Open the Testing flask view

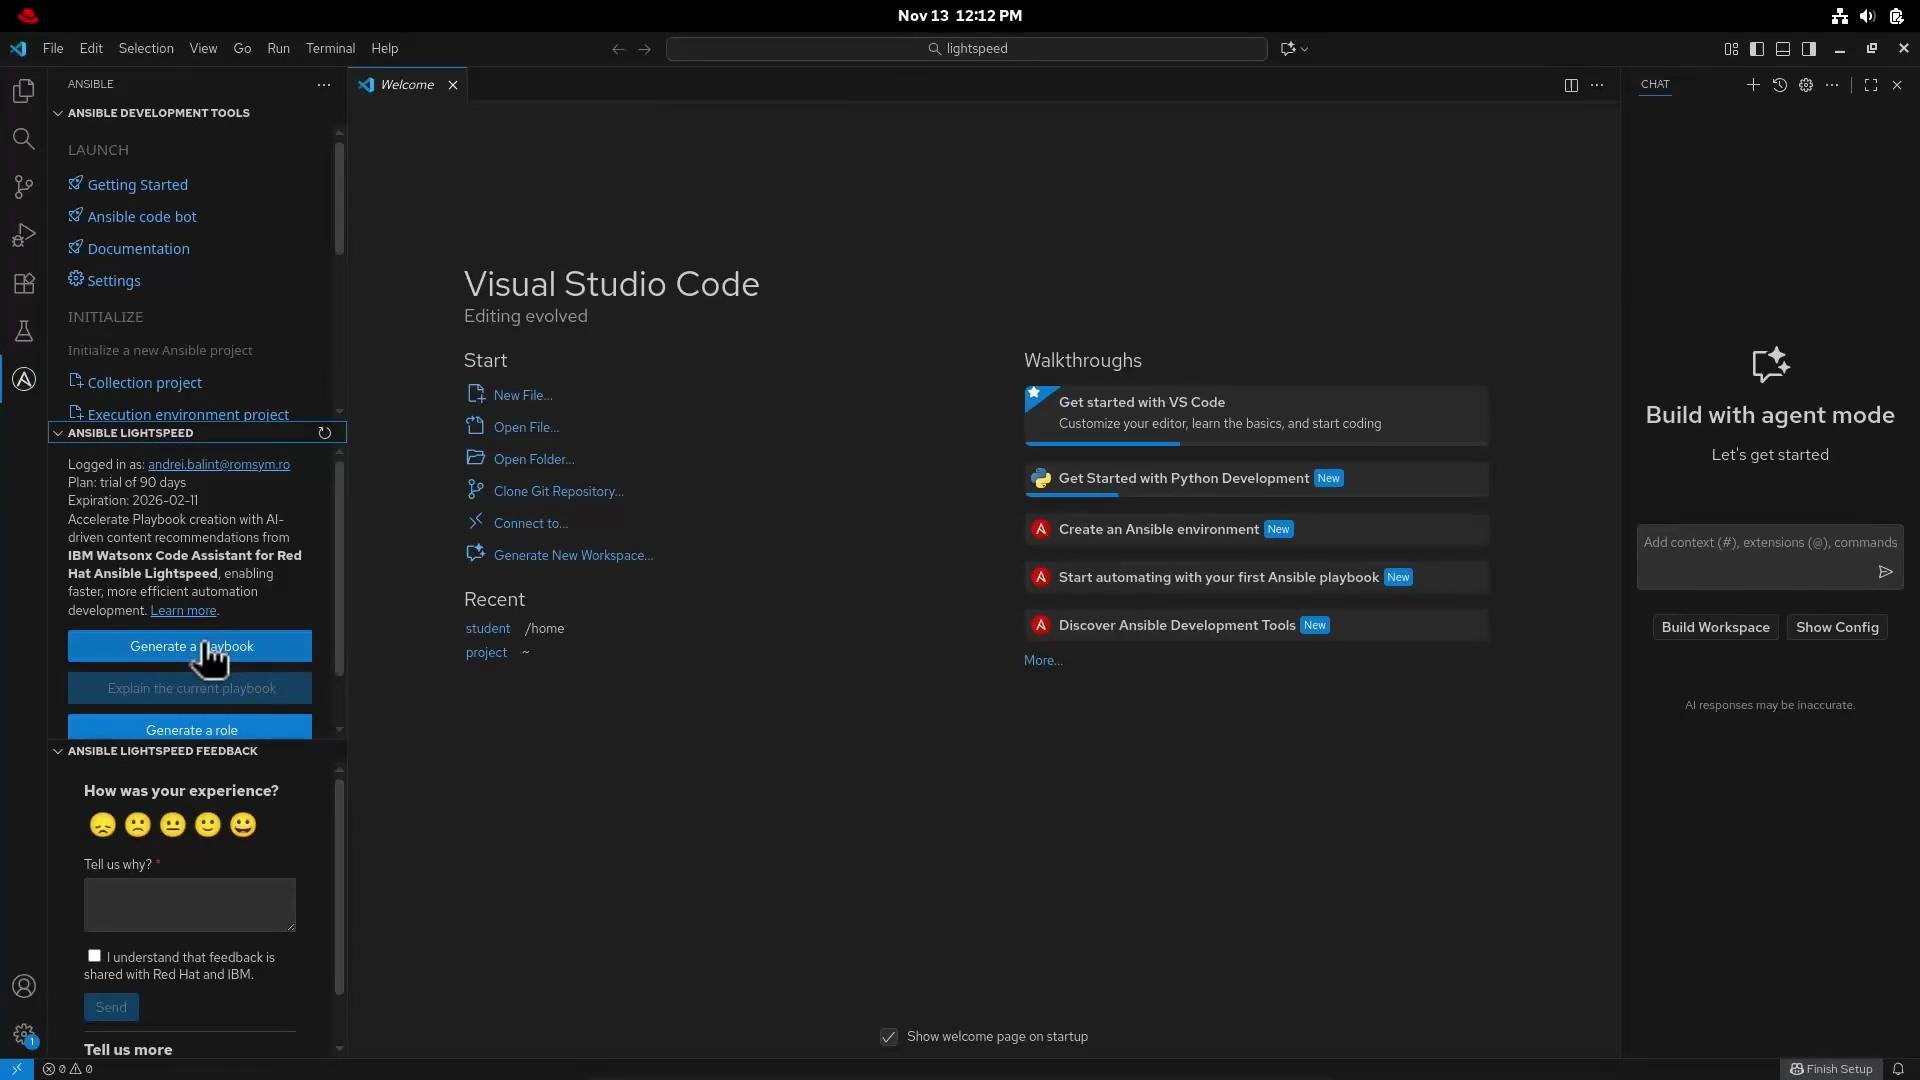point(24,331)
